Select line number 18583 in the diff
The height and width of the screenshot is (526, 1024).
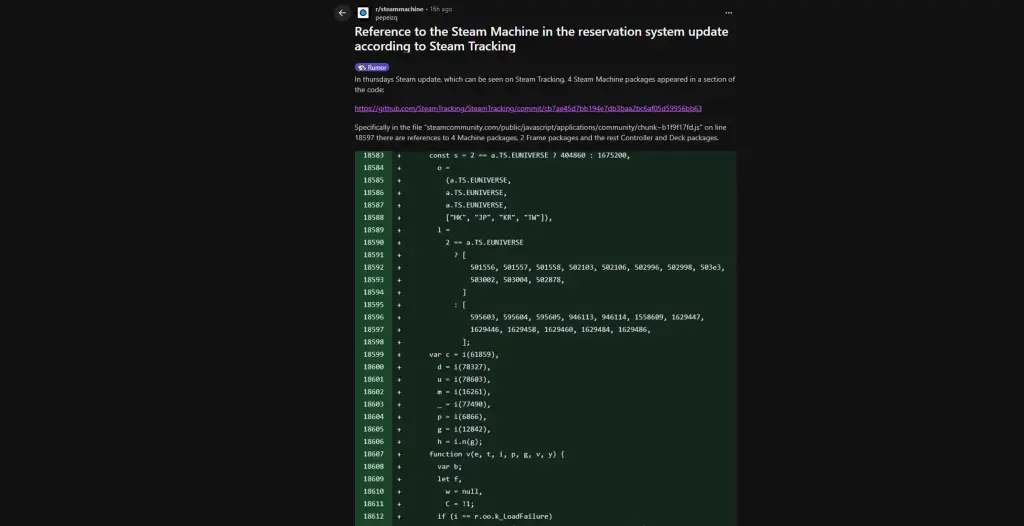click(374, 156)
